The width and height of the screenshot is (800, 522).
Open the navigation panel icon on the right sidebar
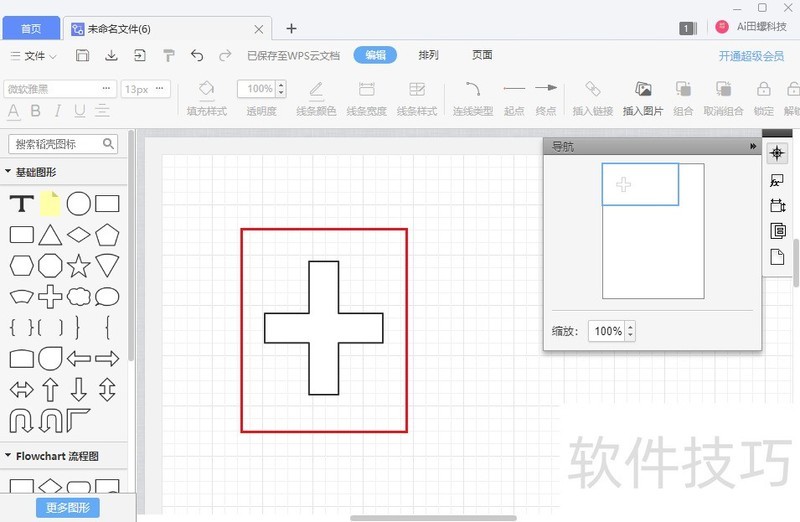point(778,154)
